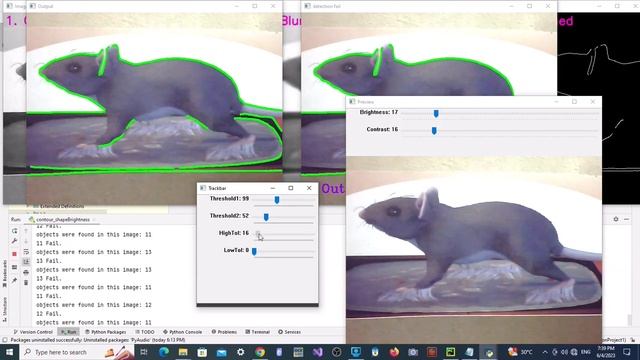This screenshot has height=360, width=640.
Task: Open Task View on the taskbar
Action: pyautogui.click(x=144, y=352)
